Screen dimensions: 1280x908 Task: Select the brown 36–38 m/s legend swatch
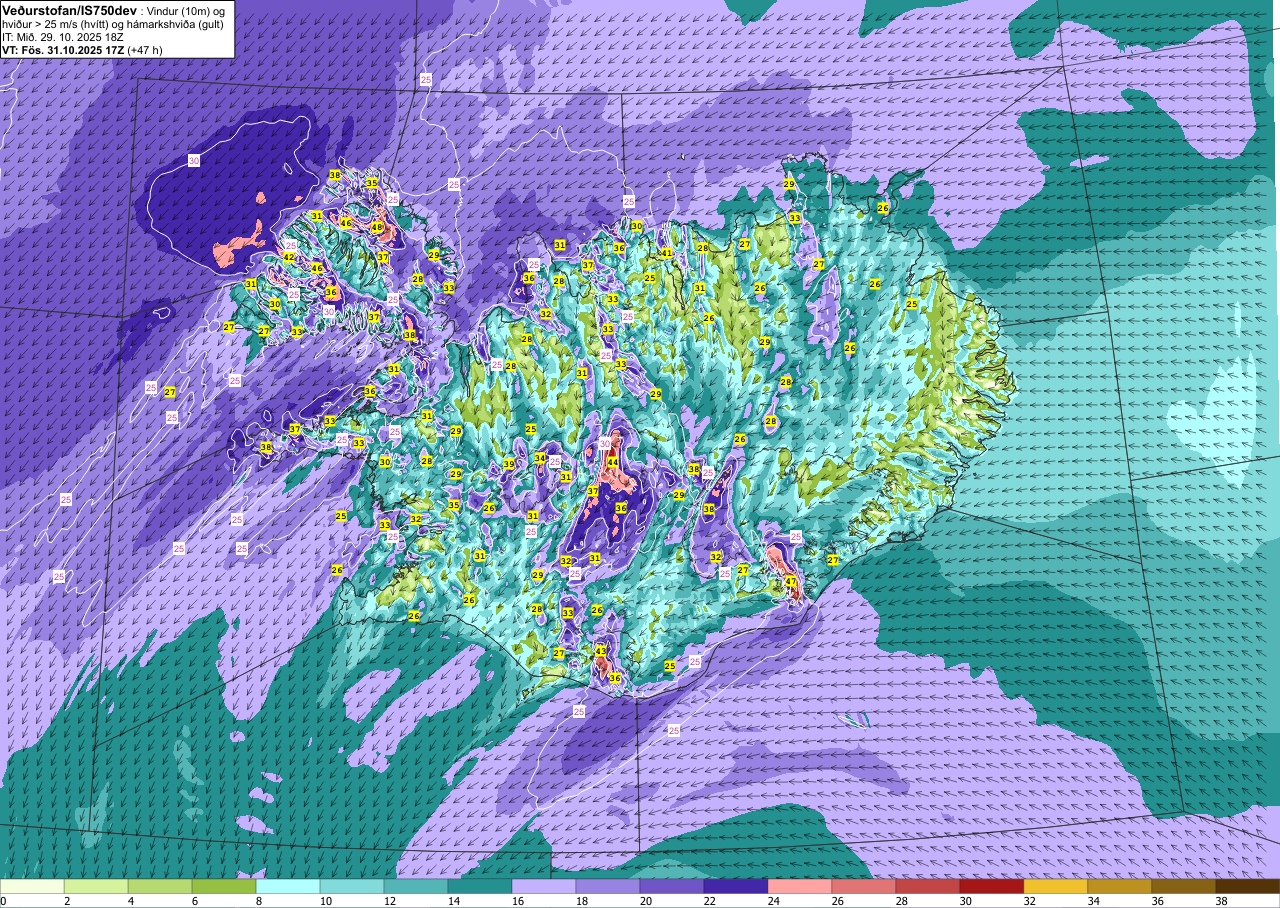click(1184, 886)
